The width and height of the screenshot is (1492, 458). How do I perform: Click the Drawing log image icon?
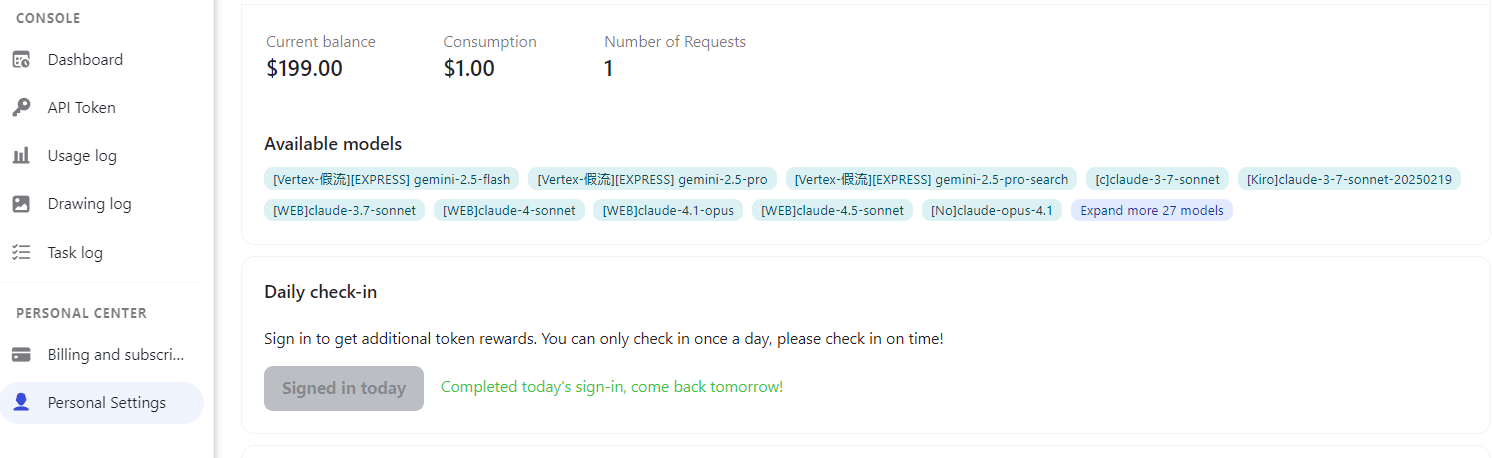[x=21, y=204]
